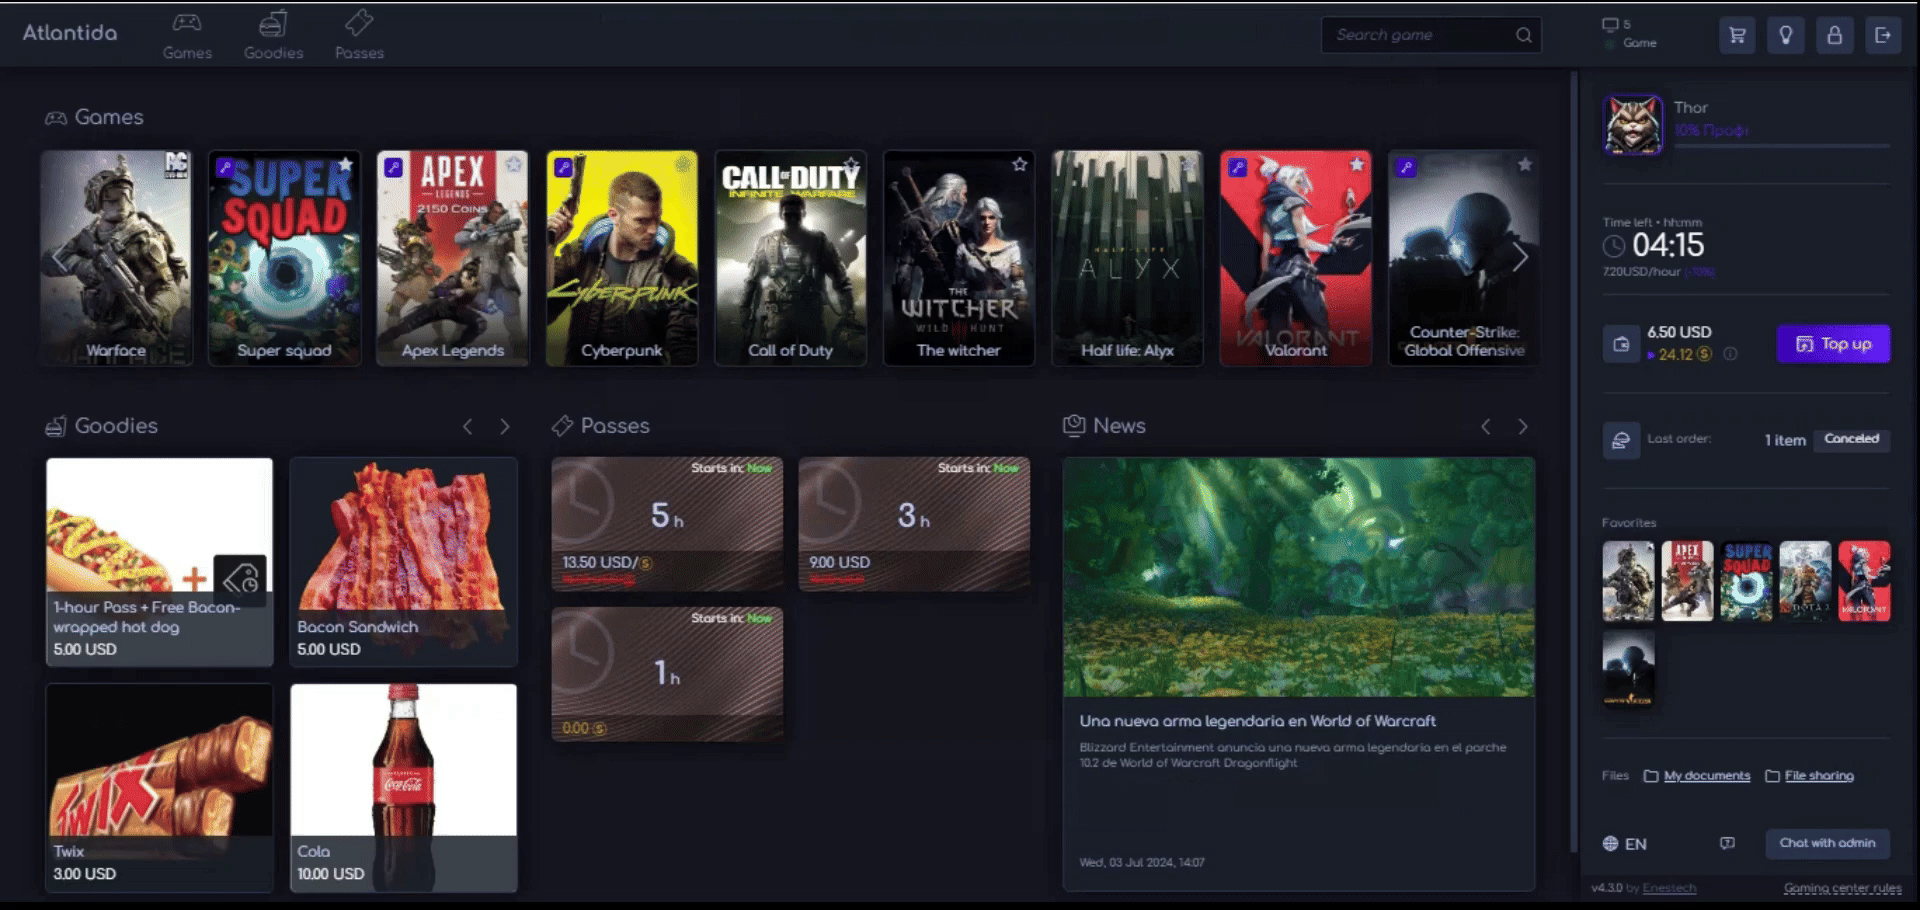
Task: Click the wallet balance icon
Action: [1621, 344]
